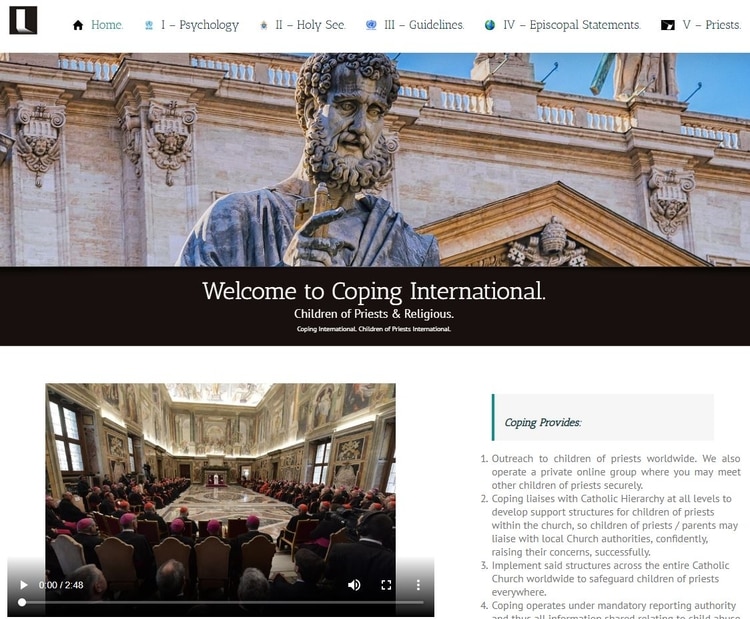Play the Vatican hall video
Image resolution: width=750 pixels, height=619 pixels.
[23, 585]
